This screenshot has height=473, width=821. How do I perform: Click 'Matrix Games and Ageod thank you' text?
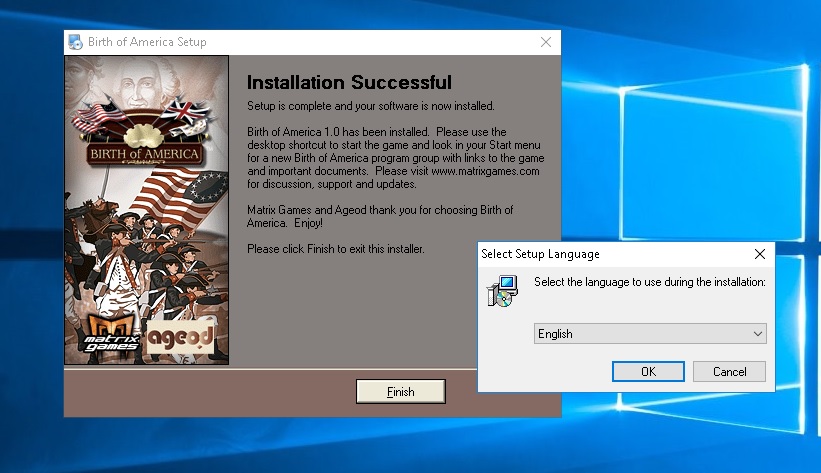pos(380,216)
